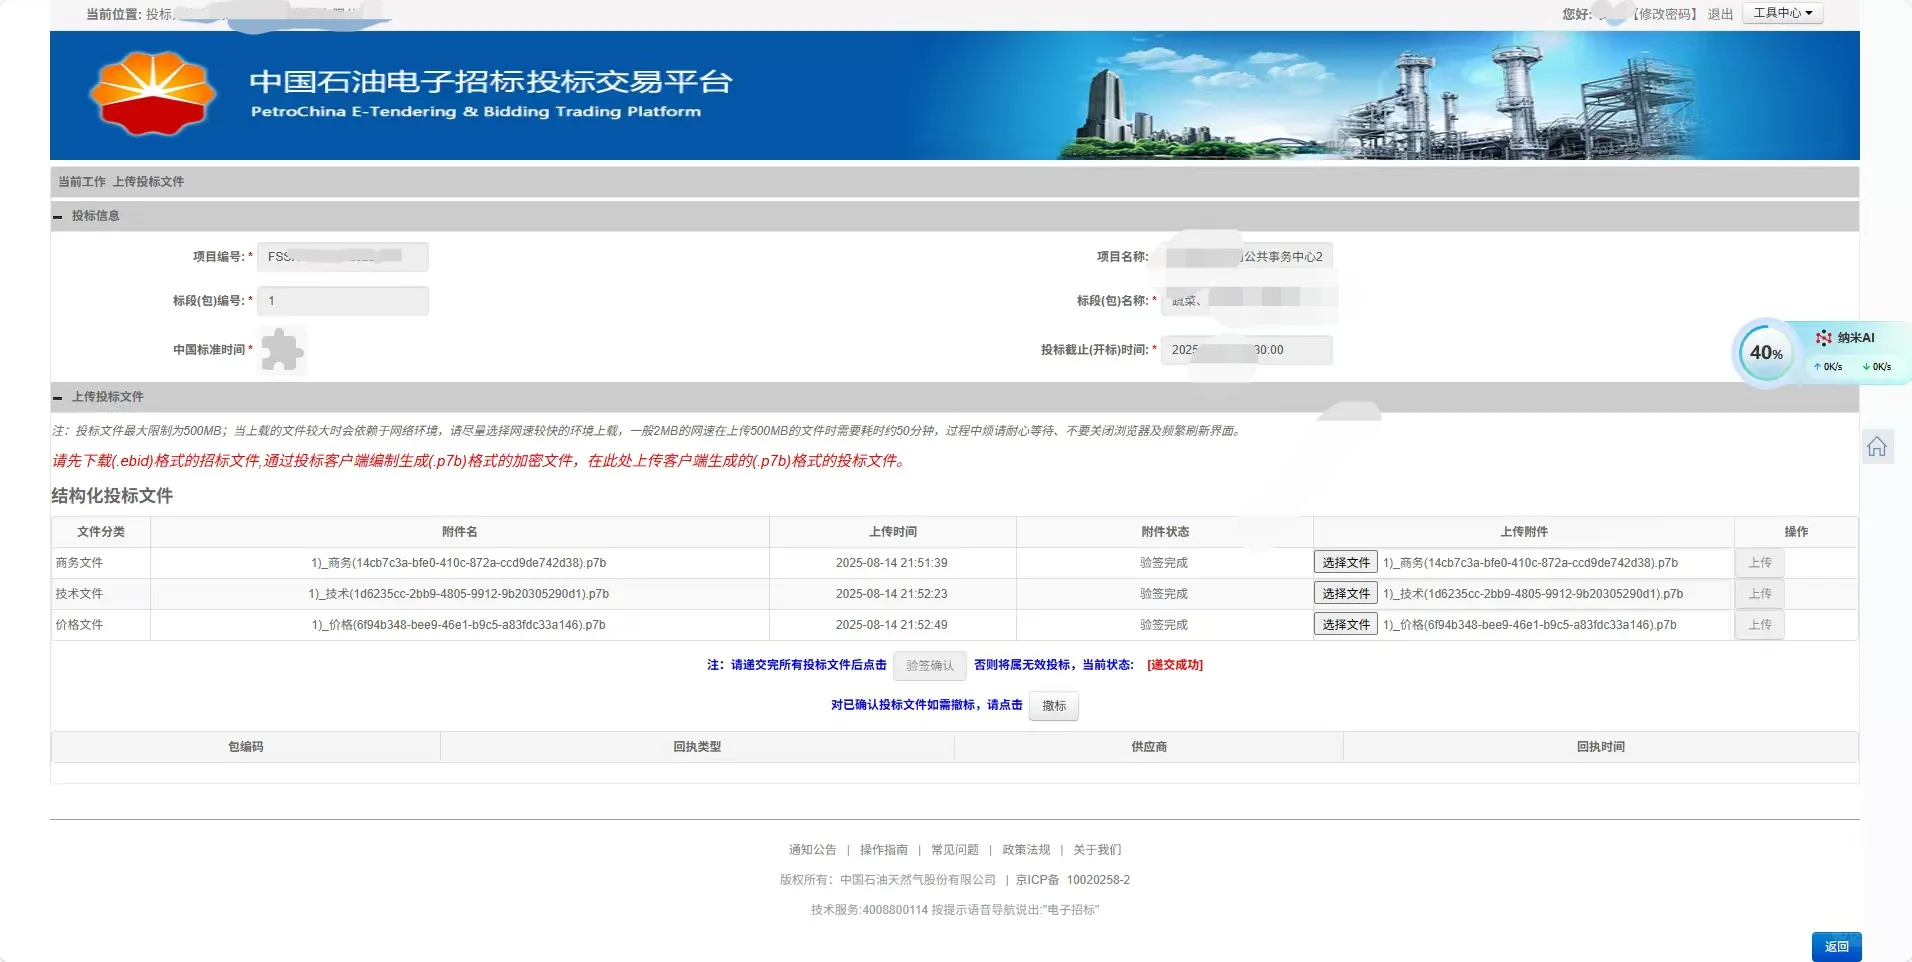1912x962 pixels.
Task: Click the 标段(包)编号 field
Action: 343,301
